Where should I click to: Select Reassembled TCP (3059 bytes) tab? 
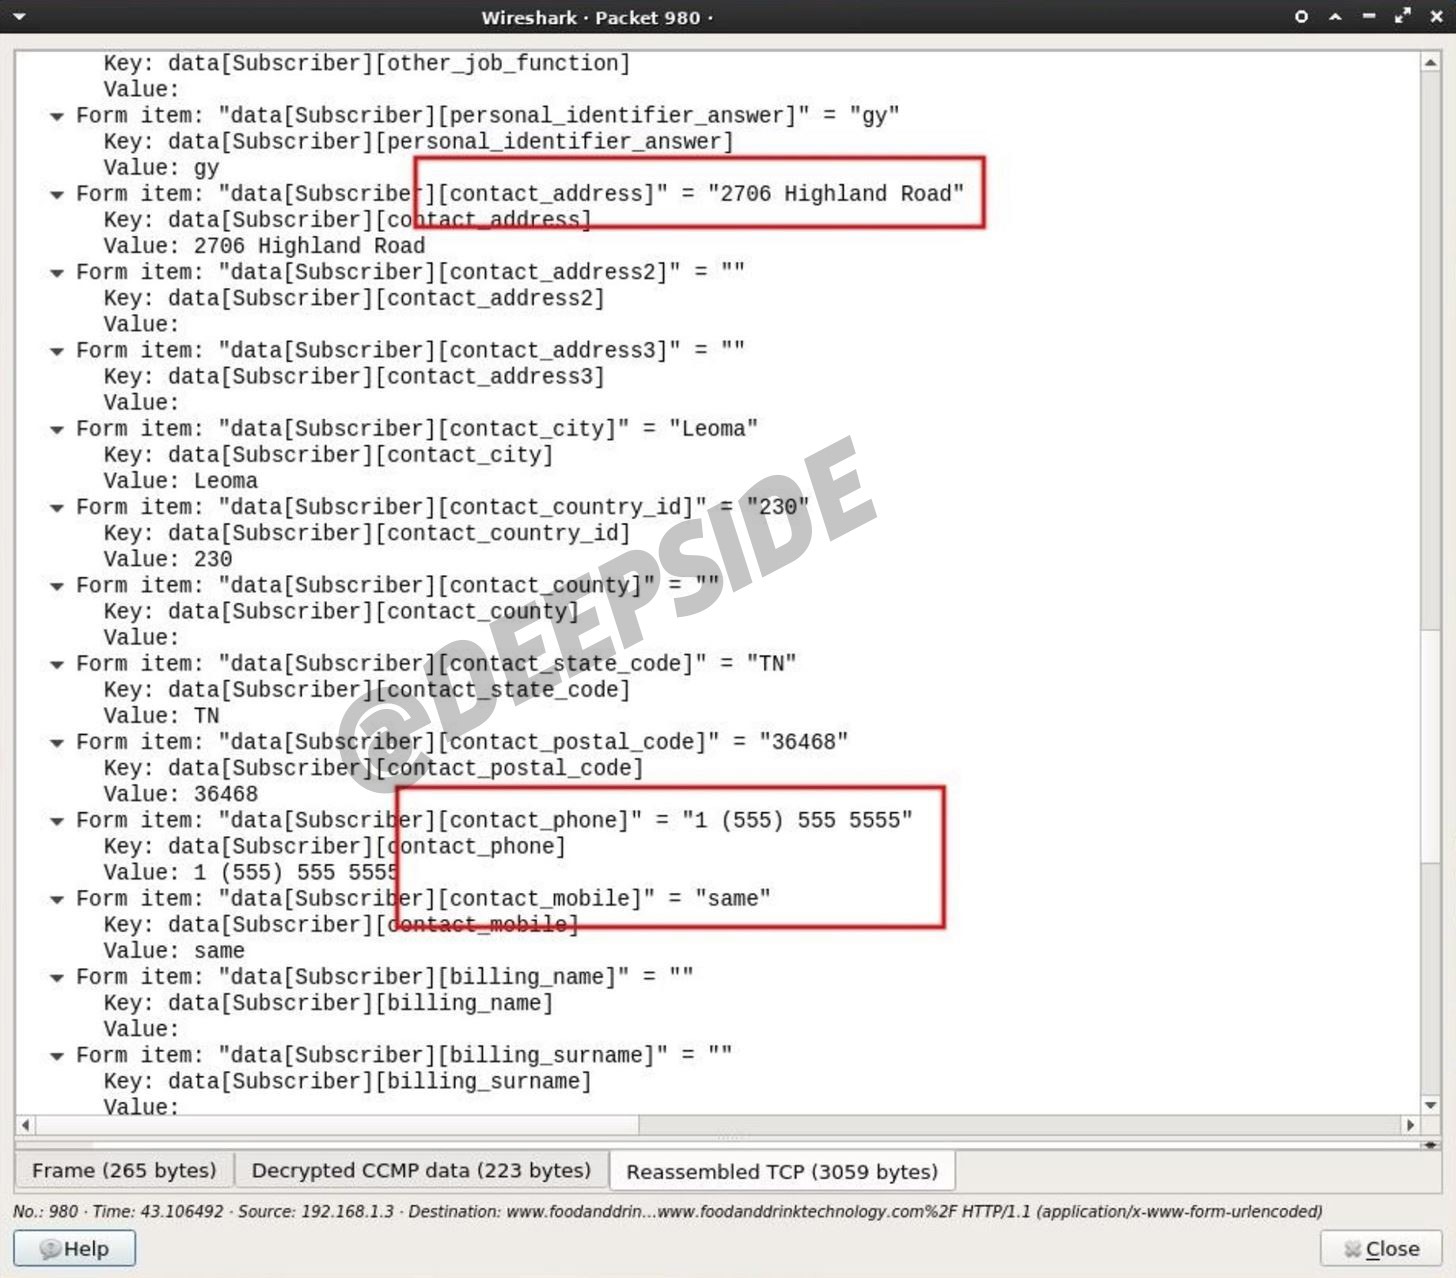pos(781,1171)
